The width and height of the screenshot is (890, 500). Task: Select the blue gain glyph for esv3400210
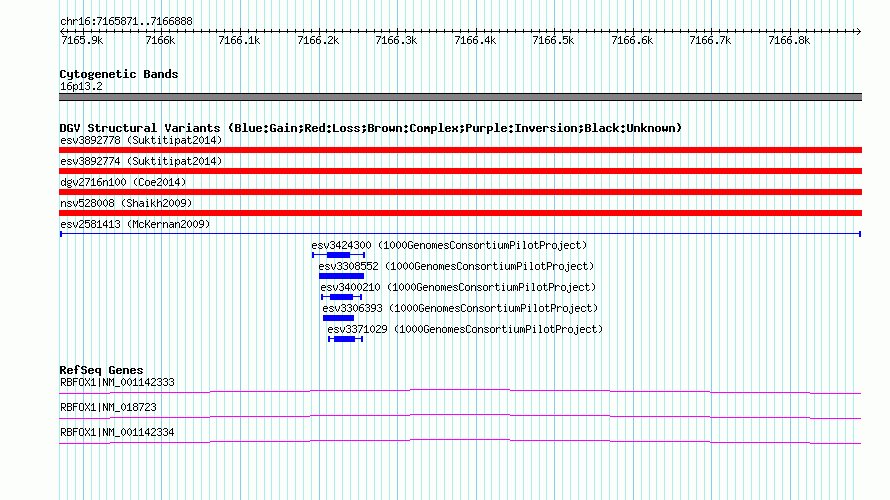(341, 297)
